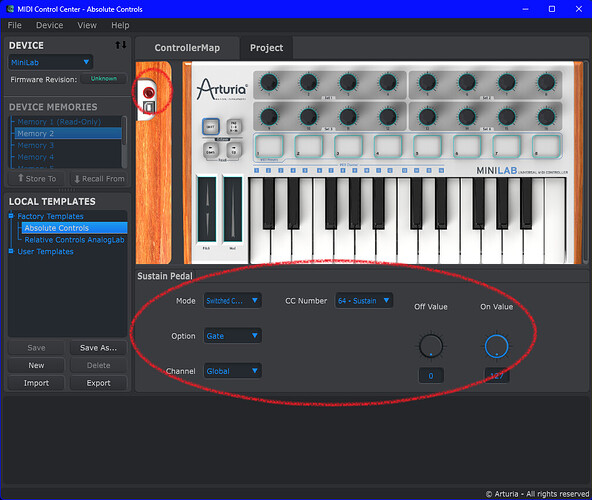Click the Save As... button

(98, 348)
